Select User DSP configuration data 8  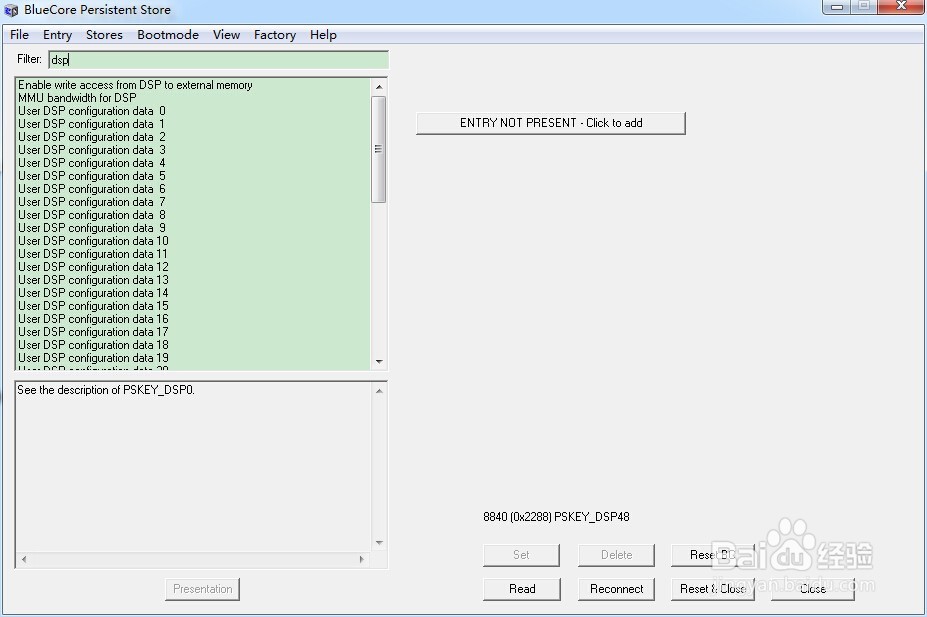click(x=193, y=215)
